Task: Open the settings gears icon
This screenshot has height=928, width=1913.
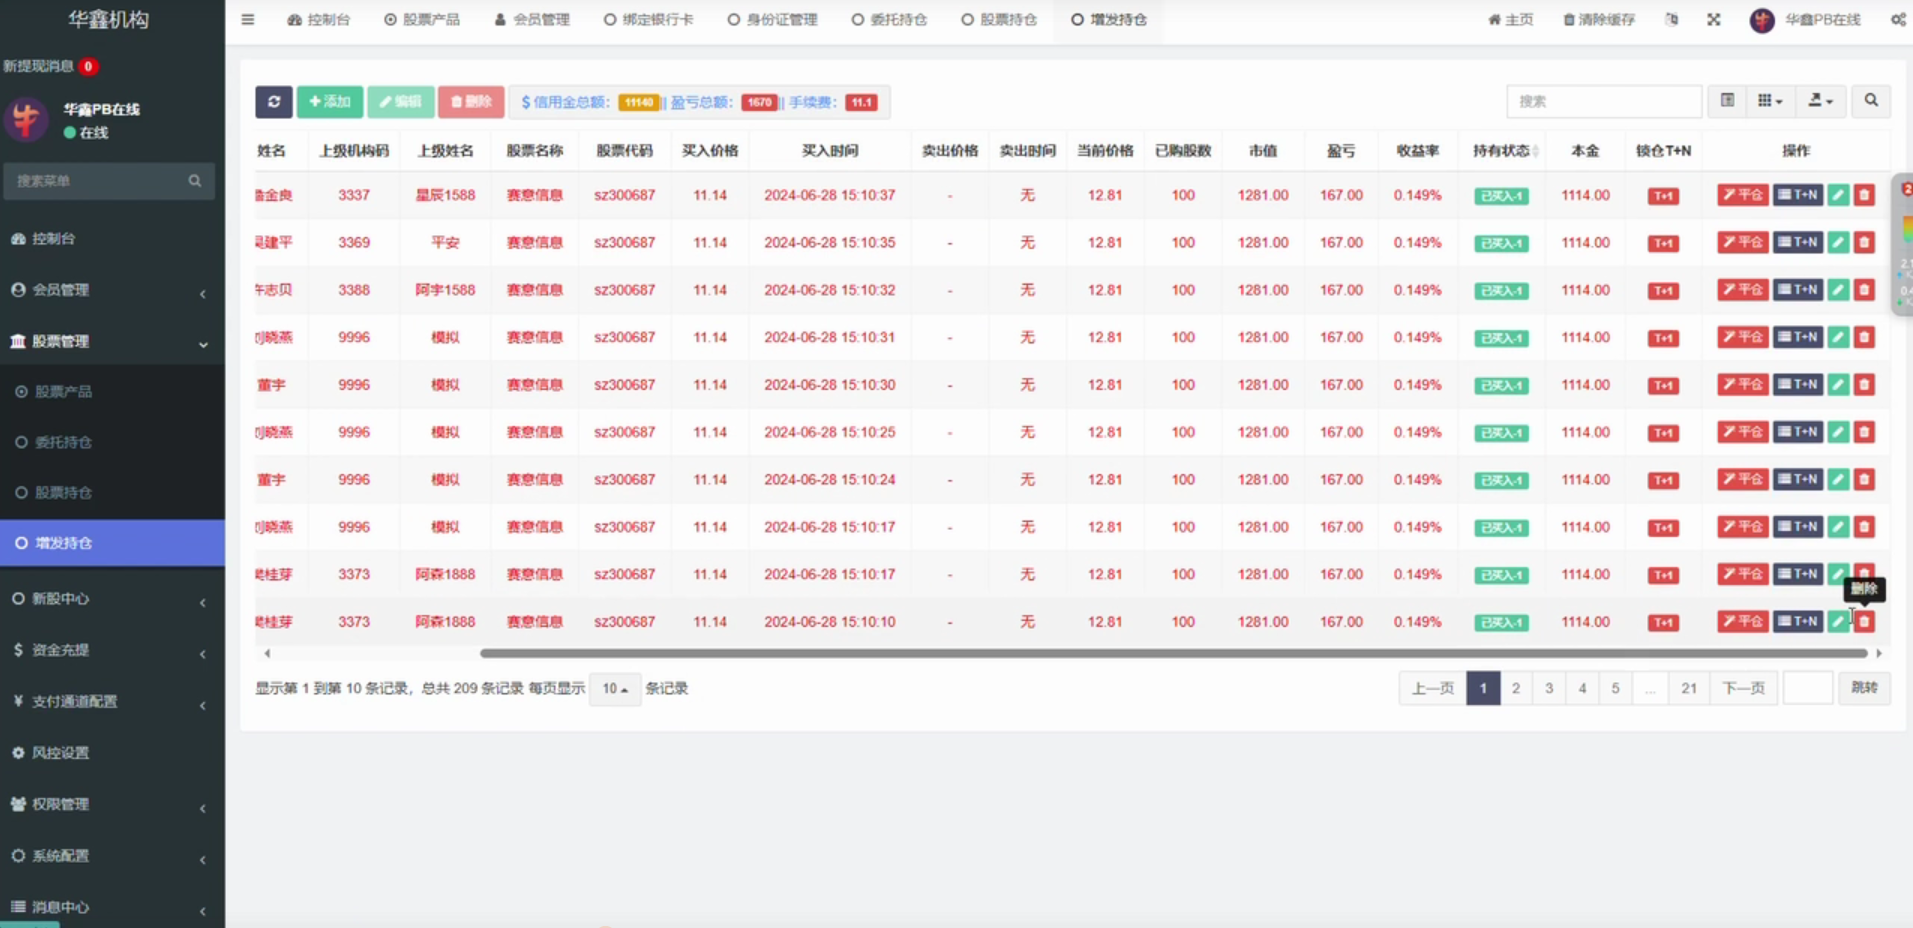Action: coord(1897,20)
